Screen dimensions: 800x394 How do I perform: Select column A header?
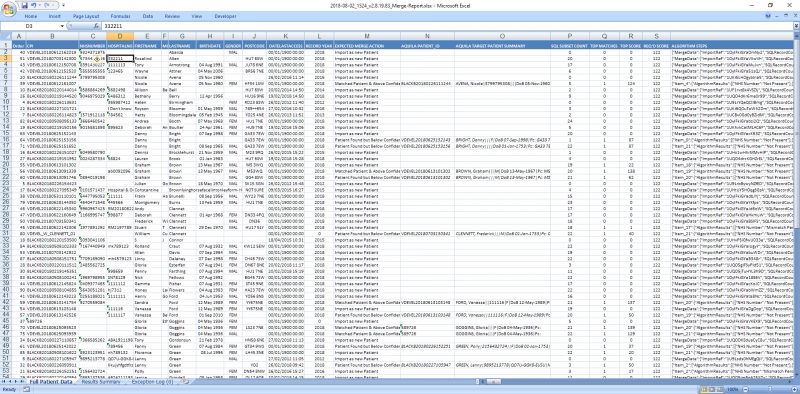pyautogui.click(x=18, y=36)
